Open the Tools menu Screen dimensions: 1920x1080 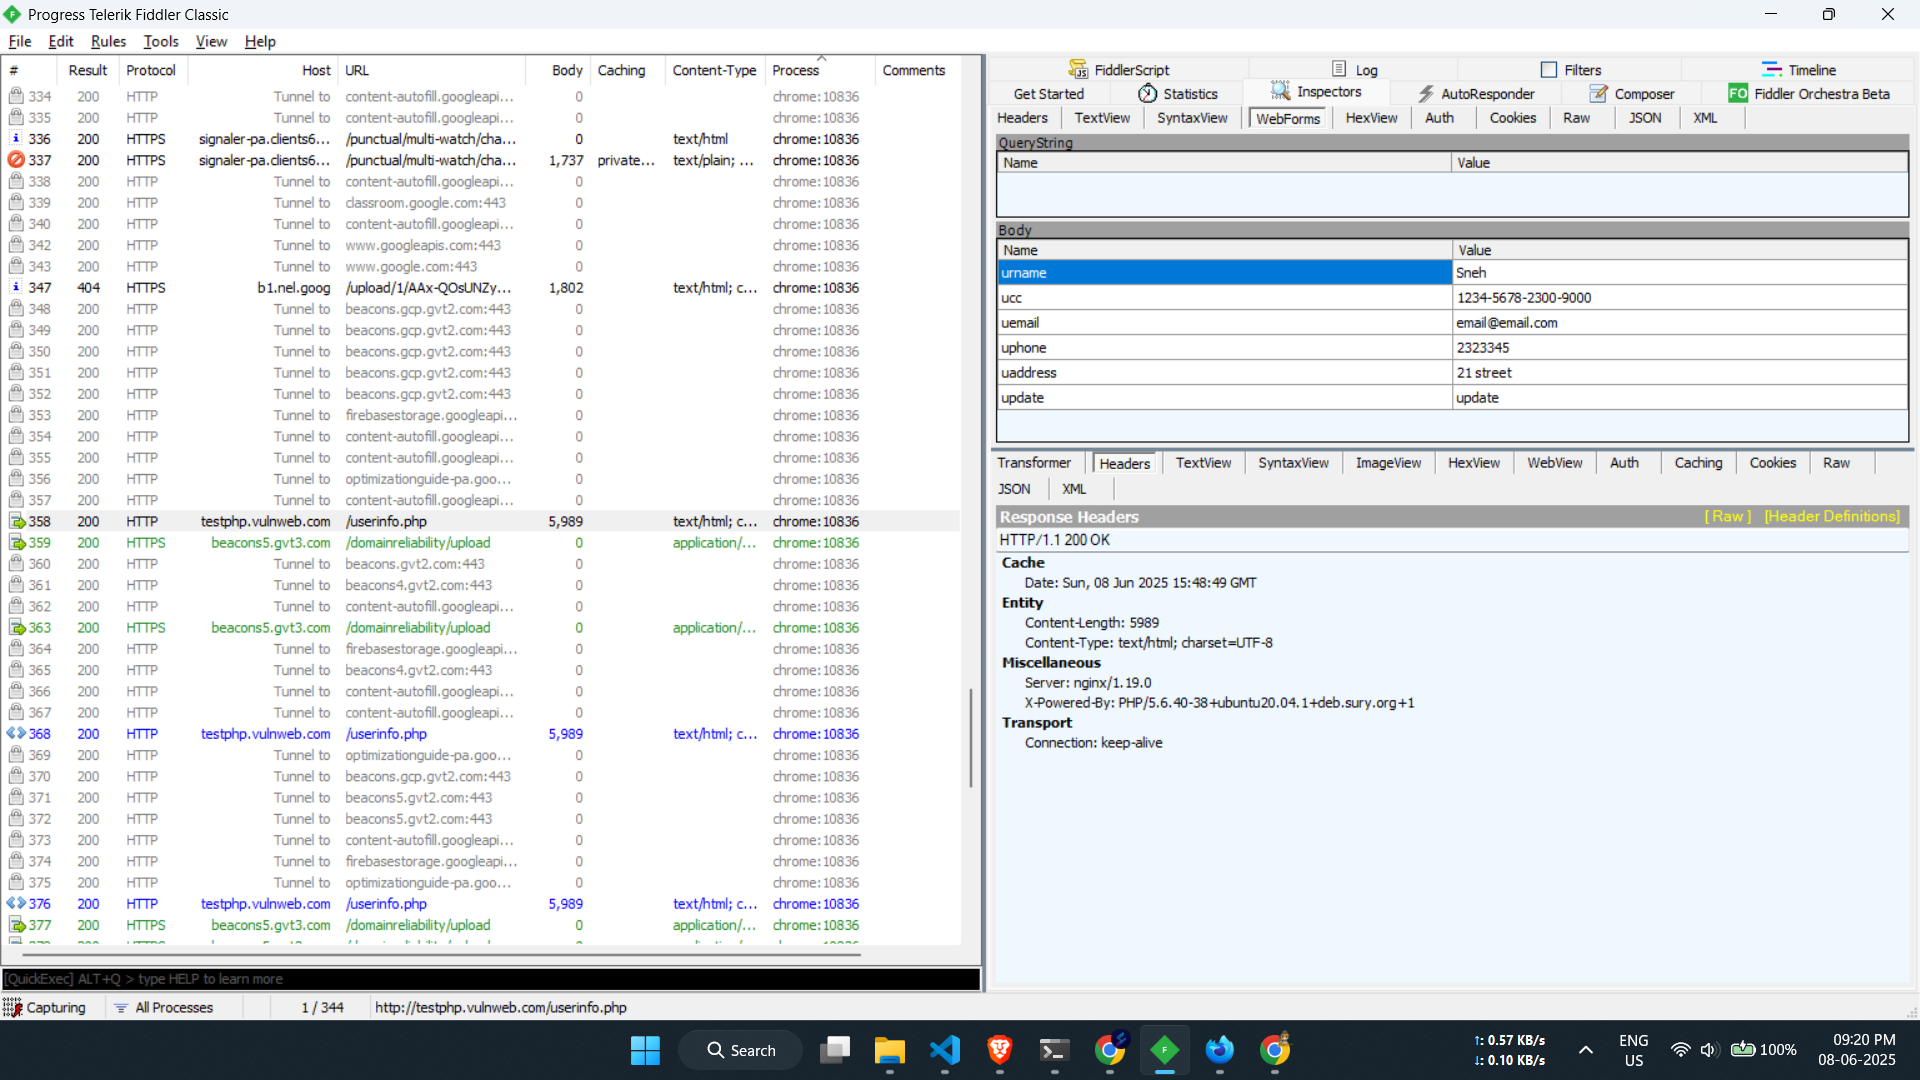tap(161, 41)
